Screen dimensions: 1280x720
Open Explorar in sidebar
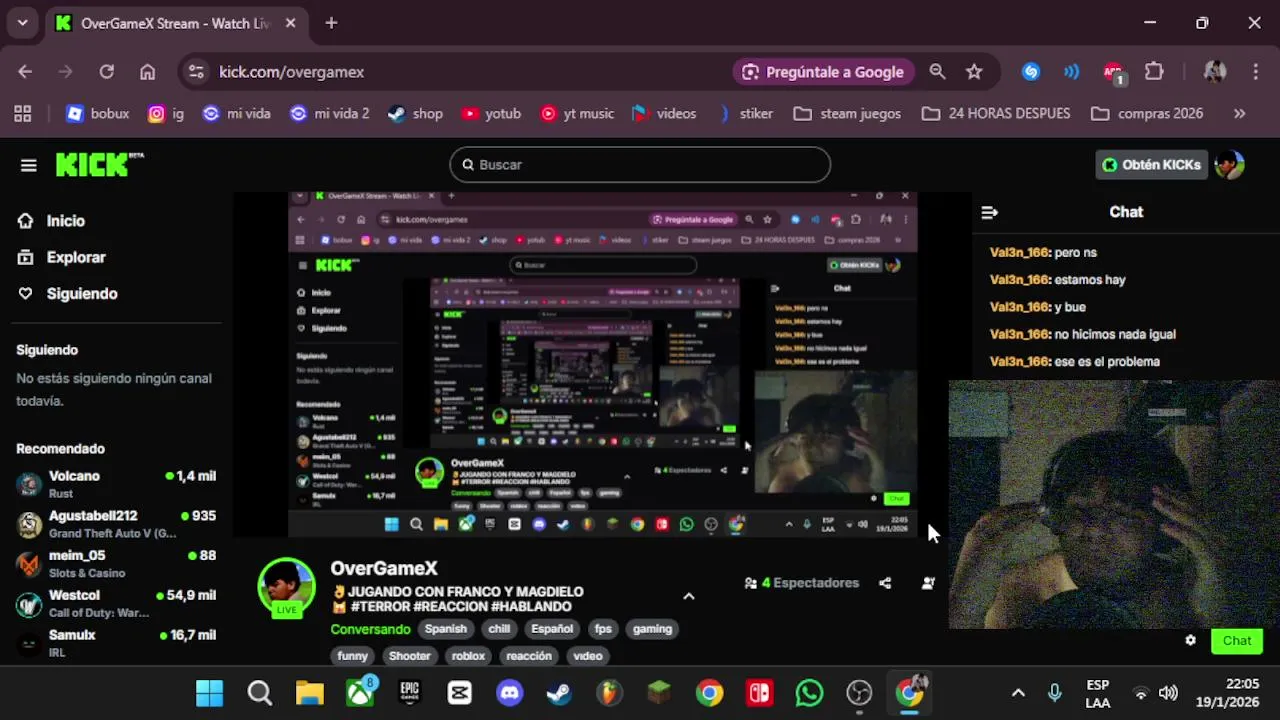[61, 257]
